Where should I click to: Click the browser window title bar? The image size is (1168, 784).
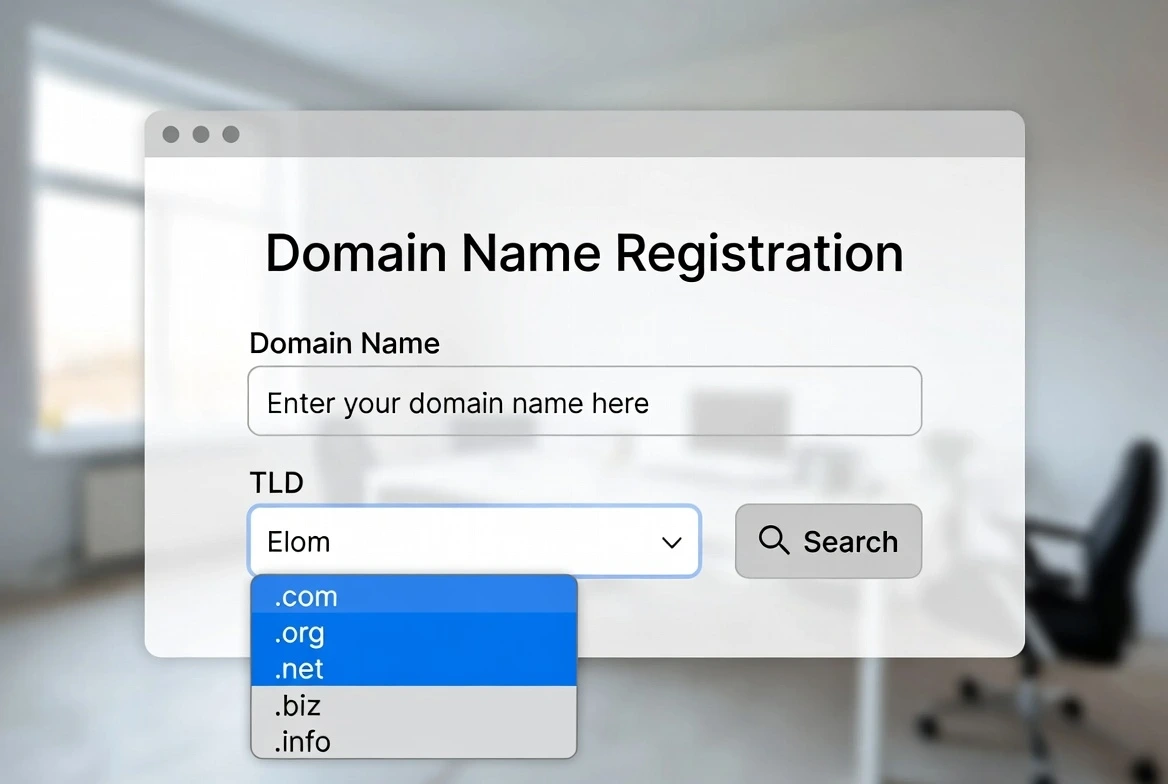600,133
